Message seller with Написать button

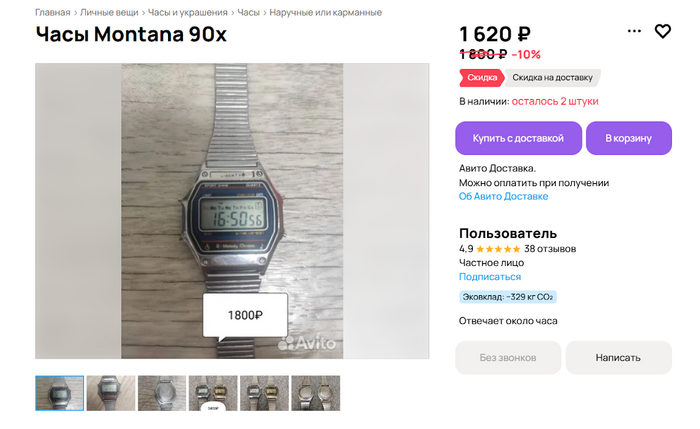tap(618, 358)
